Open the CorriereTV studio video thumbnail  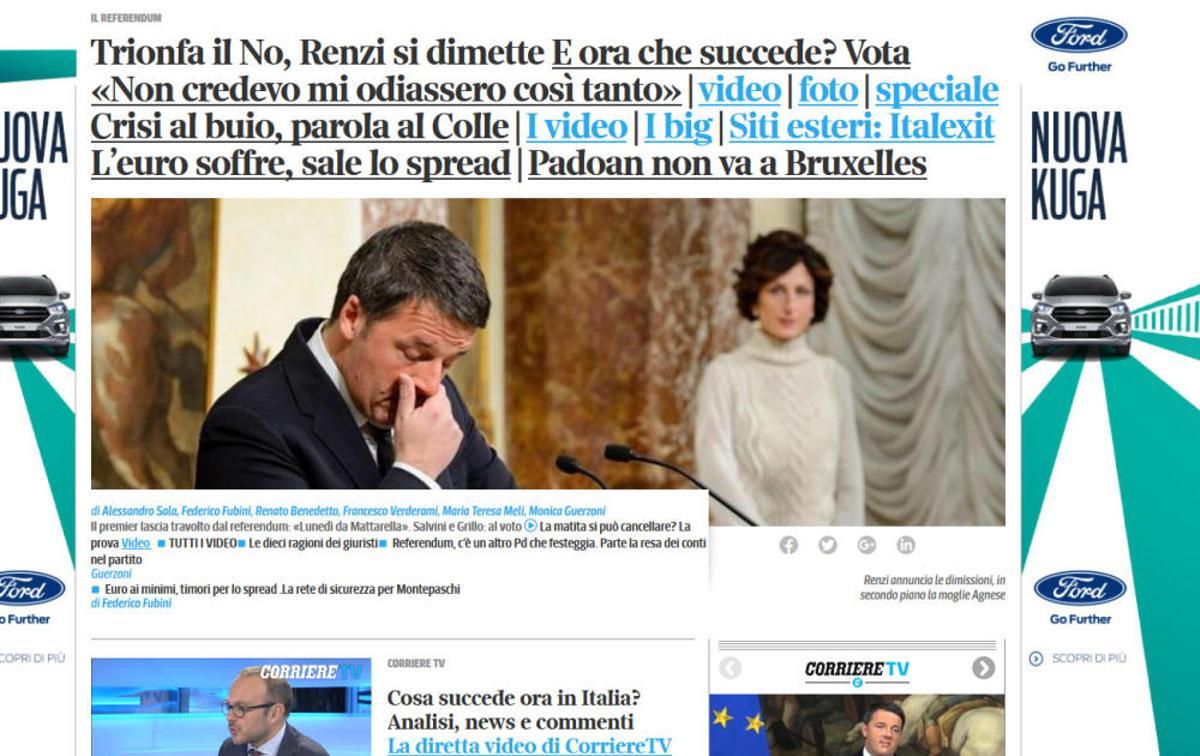231,706
